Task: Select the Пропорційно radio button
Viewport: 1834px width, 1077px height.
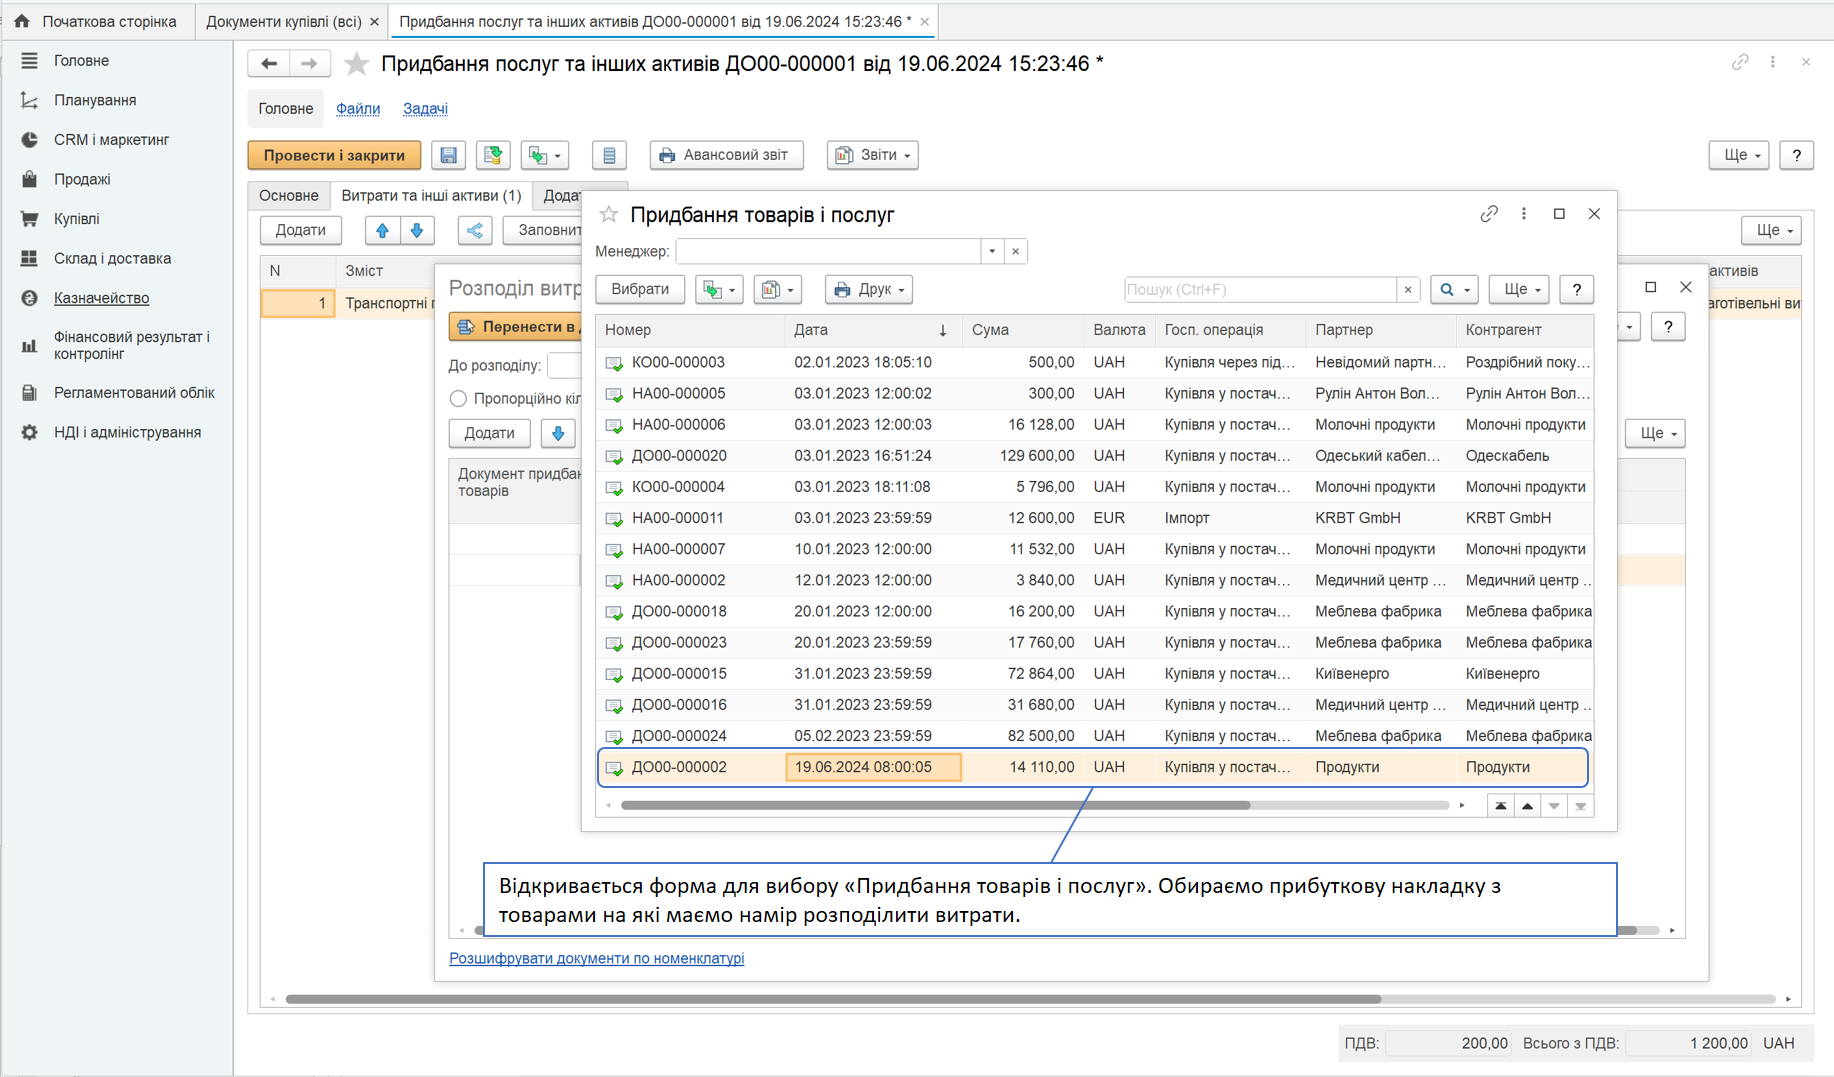Action: tap(458, 398)
